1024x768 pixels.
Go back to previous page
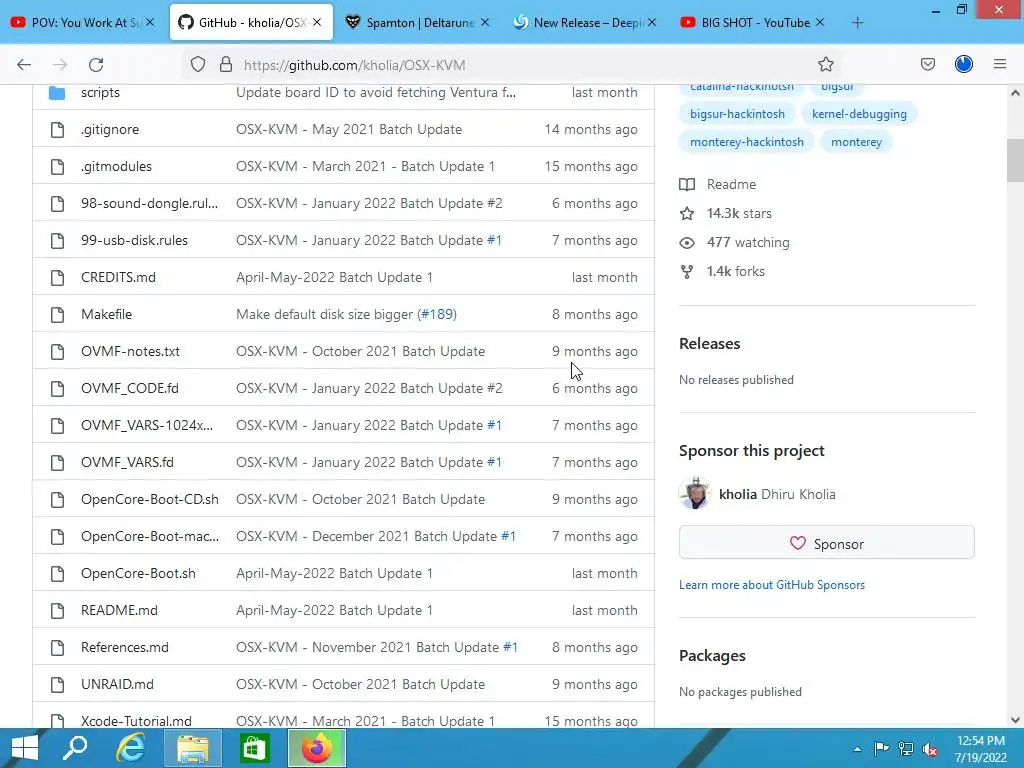(x=24, y=65)
